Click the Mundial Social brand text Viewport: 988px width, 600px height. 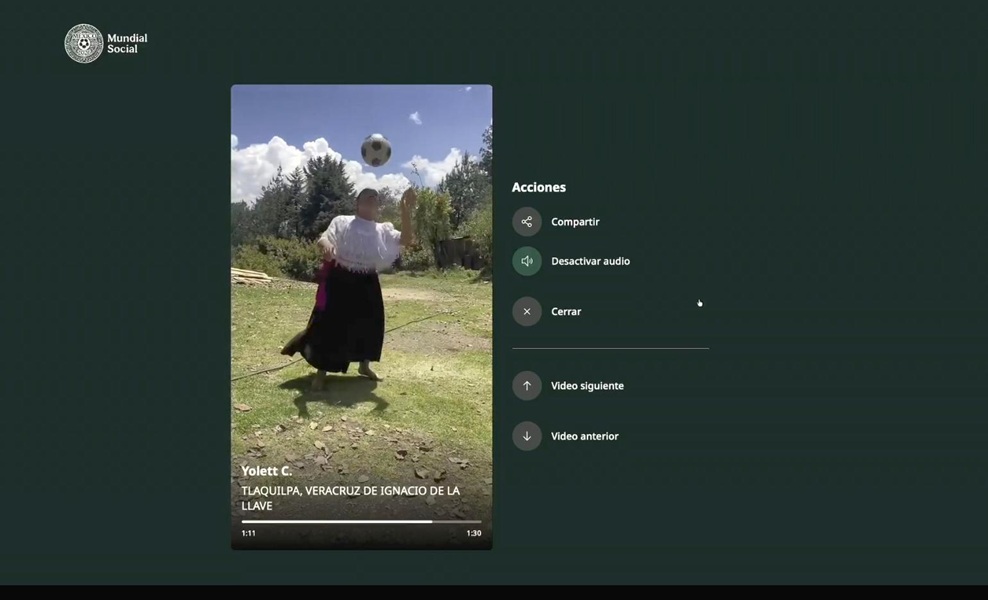tap(127, 43)
